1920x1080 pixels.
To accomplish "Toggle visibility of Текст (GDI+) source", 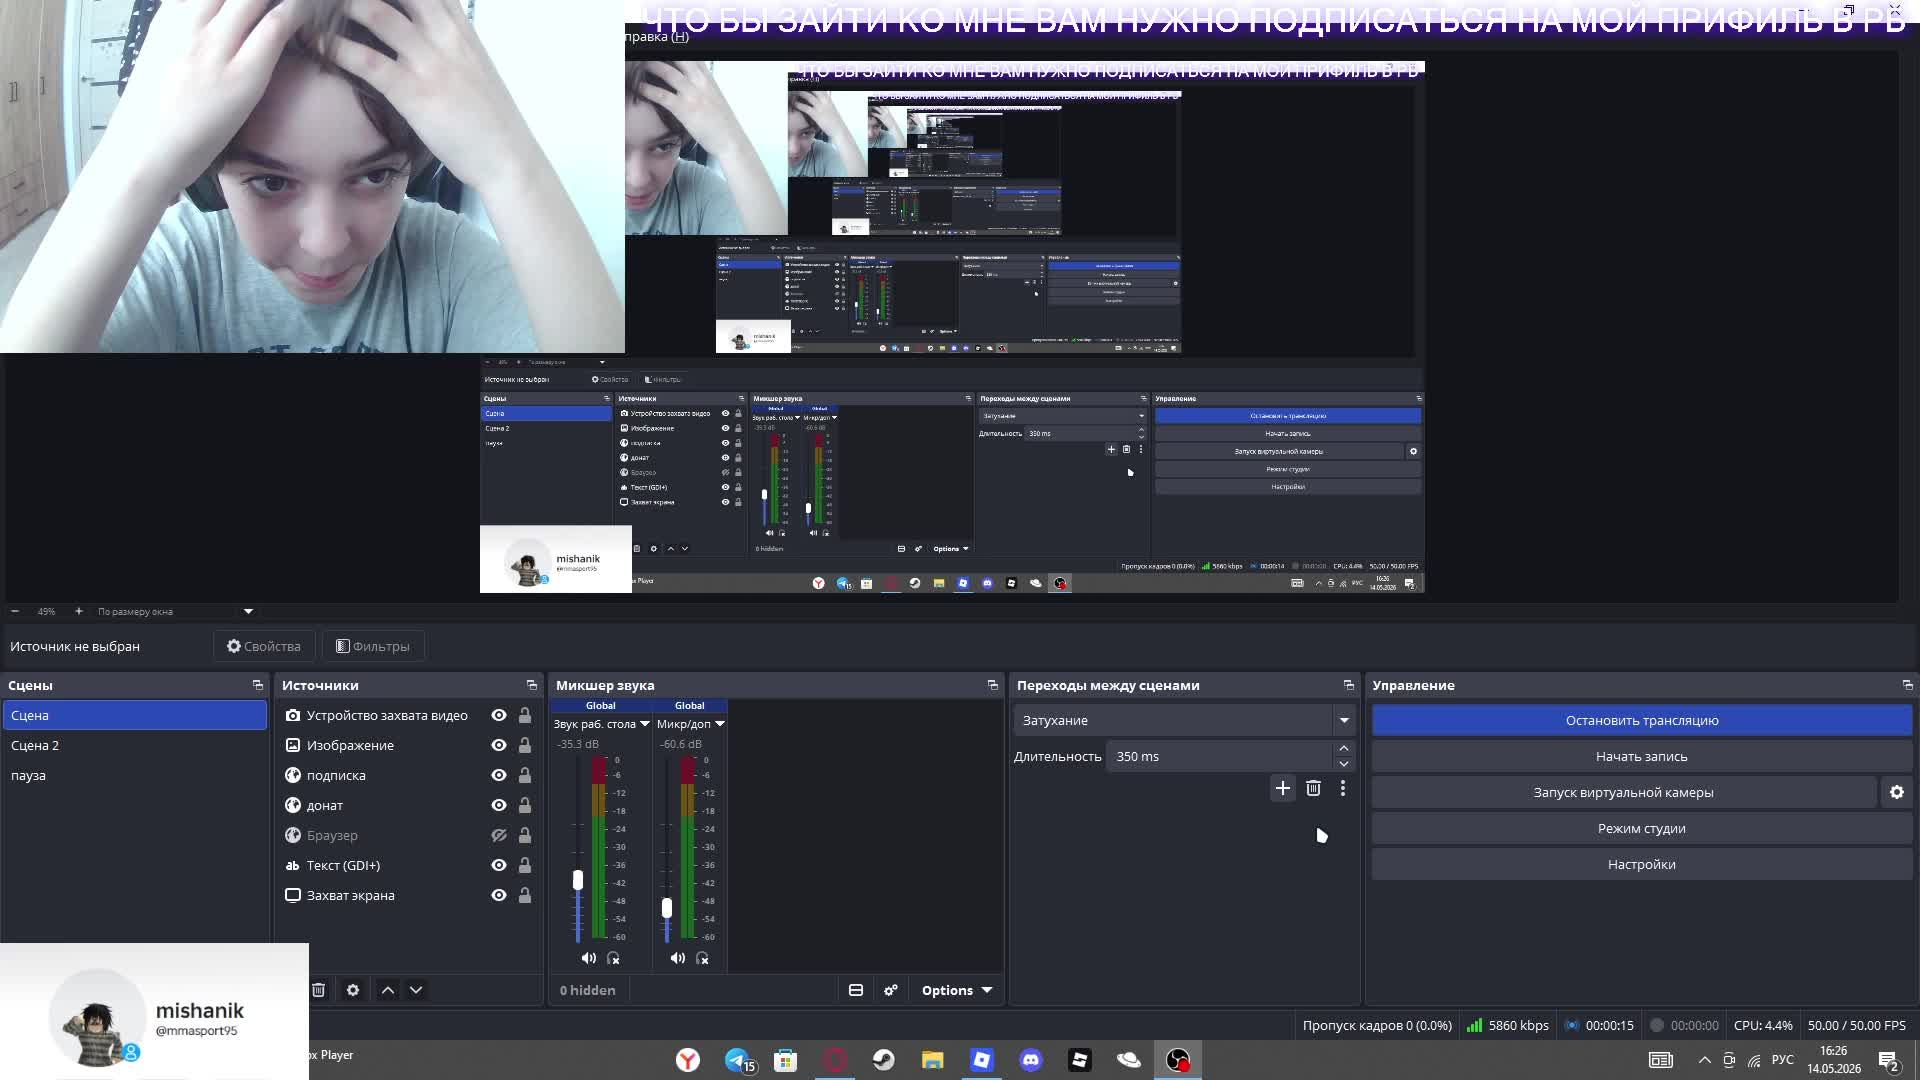I will (498, 865).
